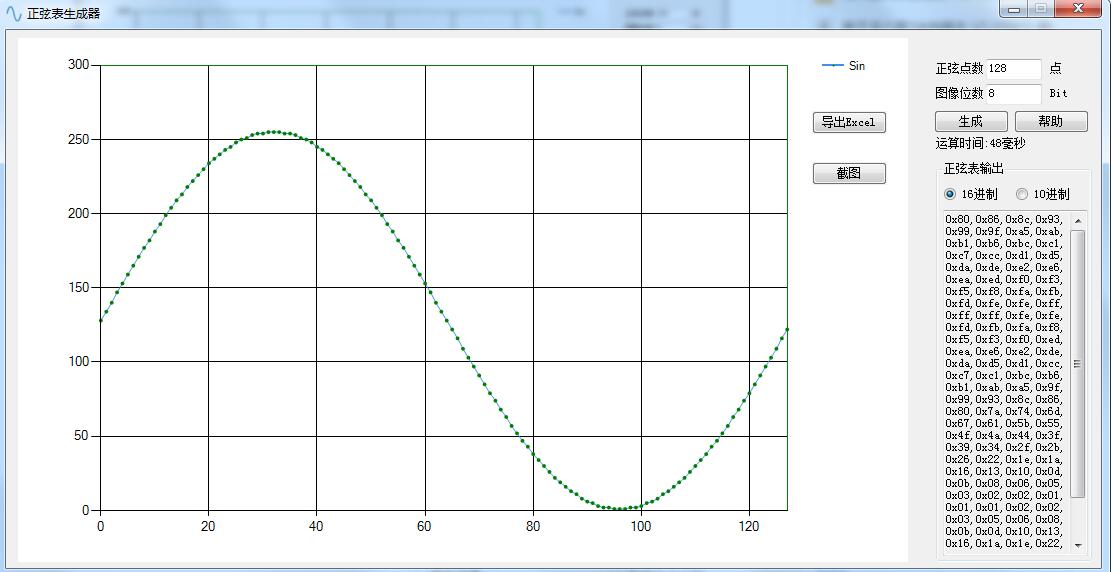Click the 运算时间:48毫秒 status text
Screen dimensions: 1113x572
point(980,144)
